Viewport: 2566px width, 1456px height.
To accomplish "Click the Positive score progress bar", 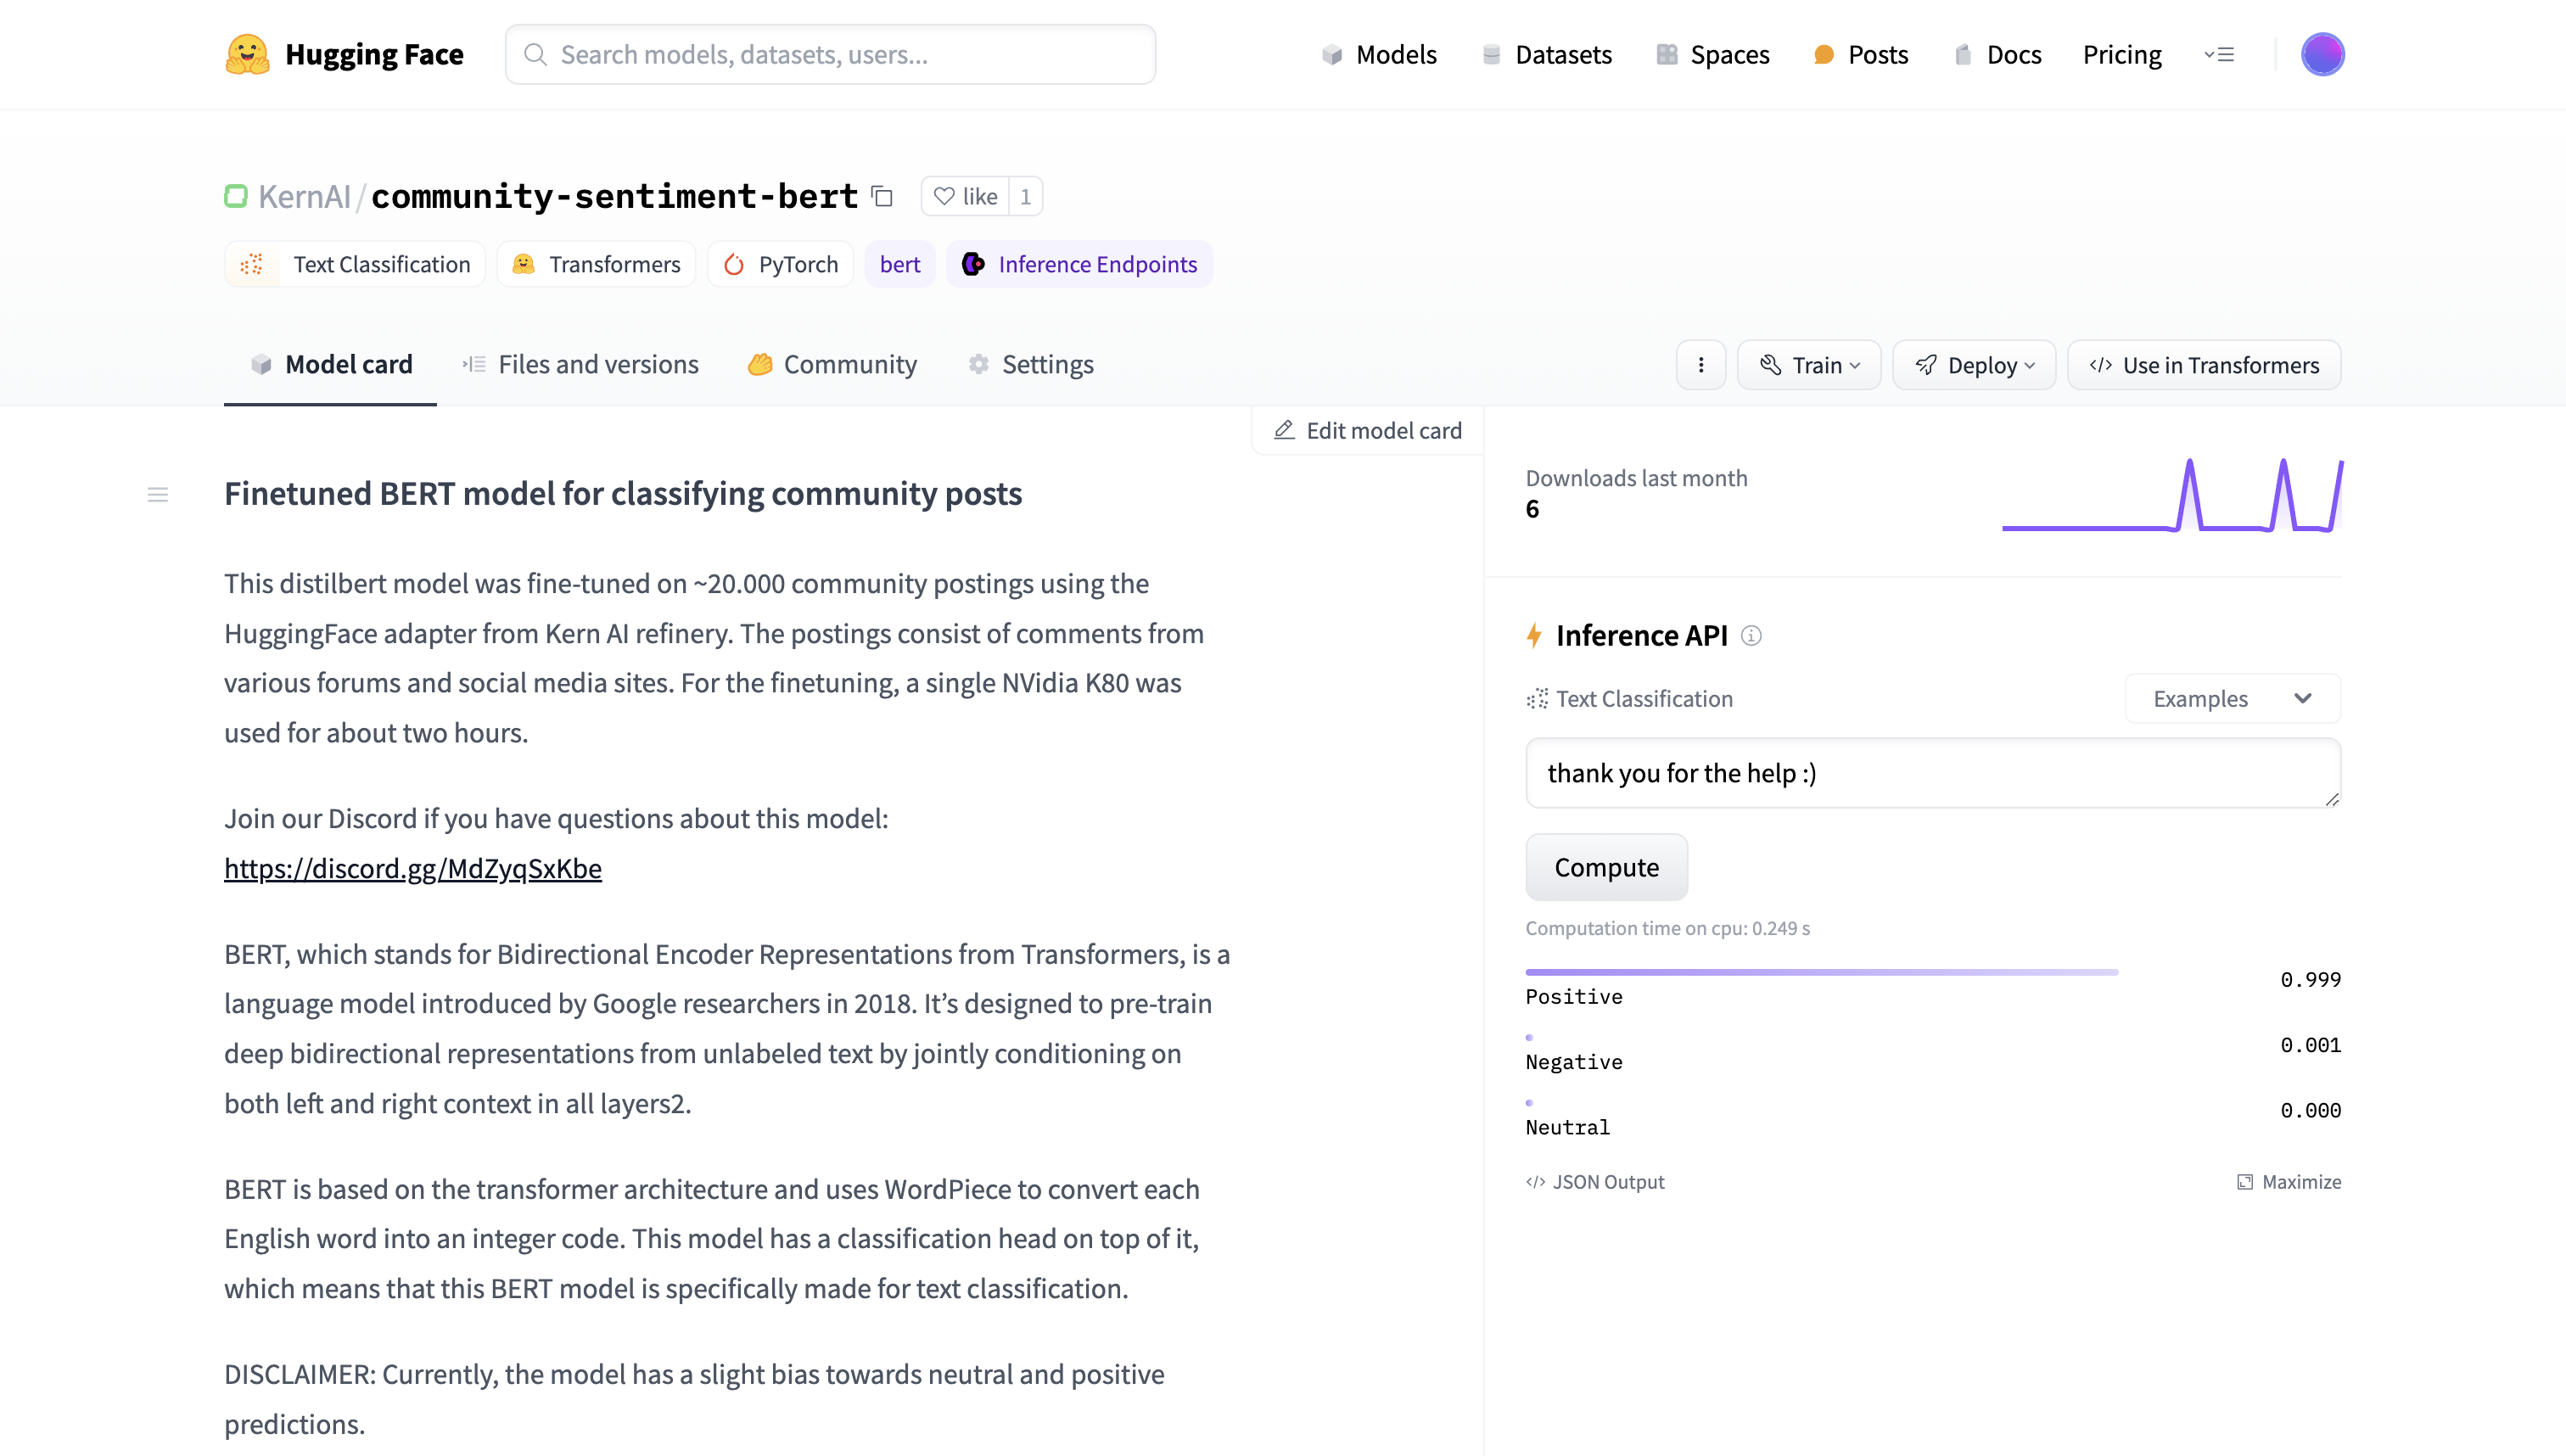I will coord(1822,972).
